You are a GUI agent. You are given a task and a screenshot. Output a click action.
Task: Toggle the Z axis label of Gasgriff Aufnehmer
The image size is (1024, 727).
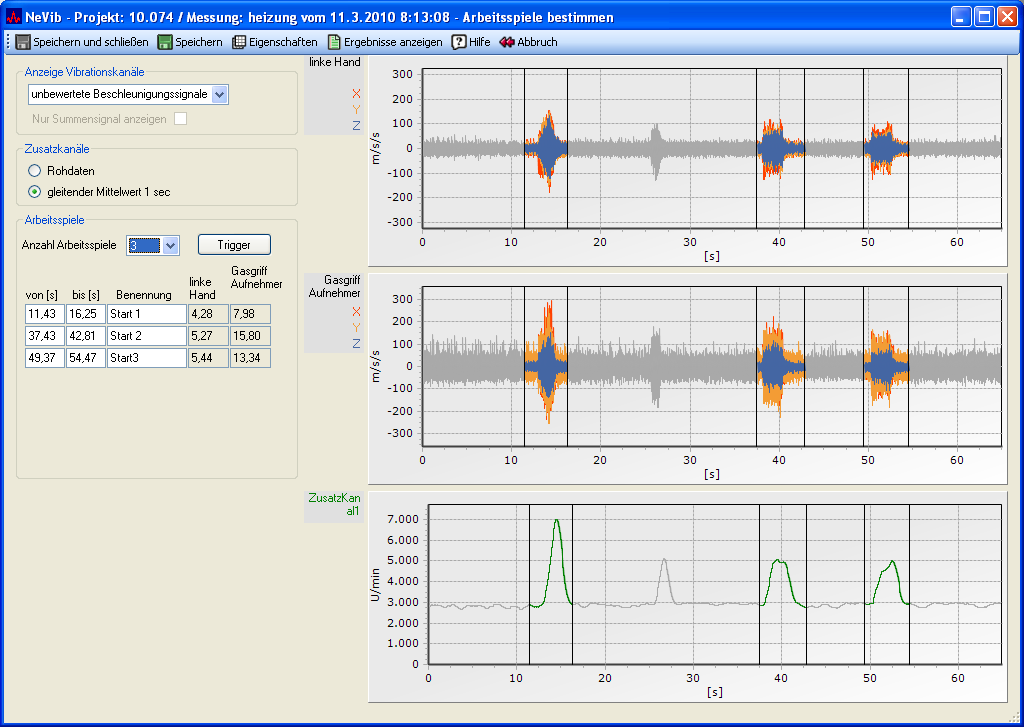pos(356,344)
